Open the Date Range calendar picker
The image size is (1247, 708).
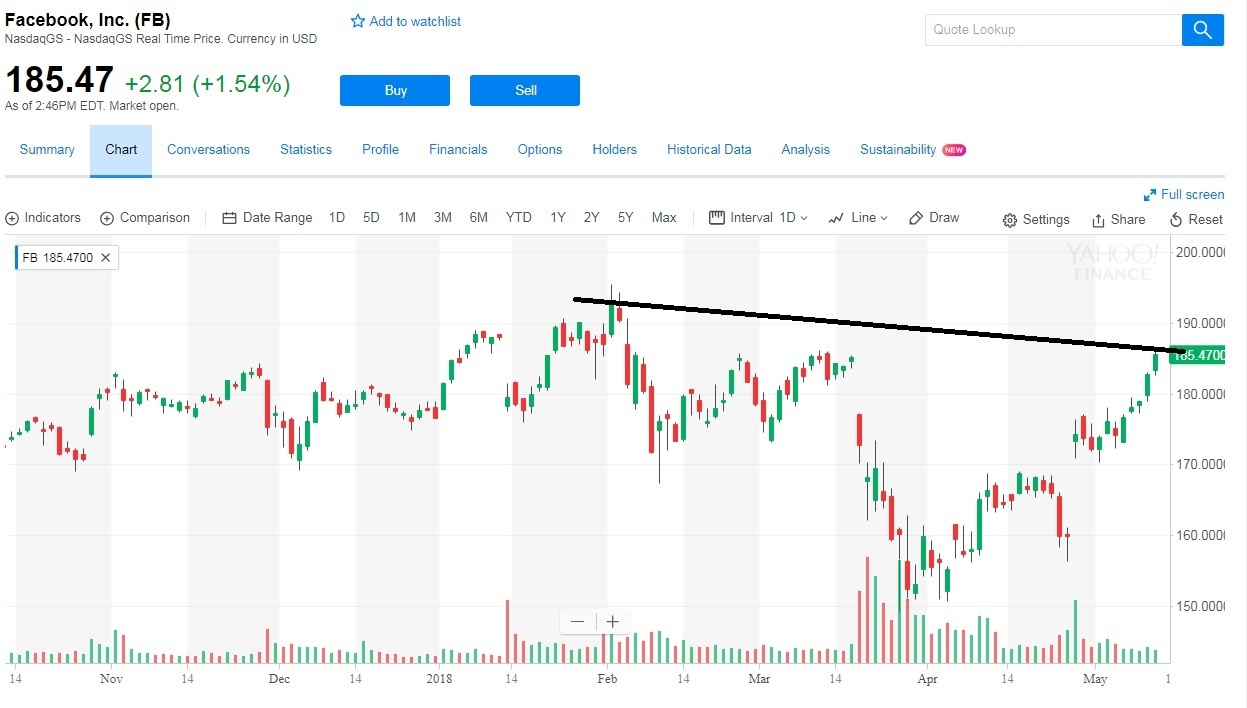[267, 217]
